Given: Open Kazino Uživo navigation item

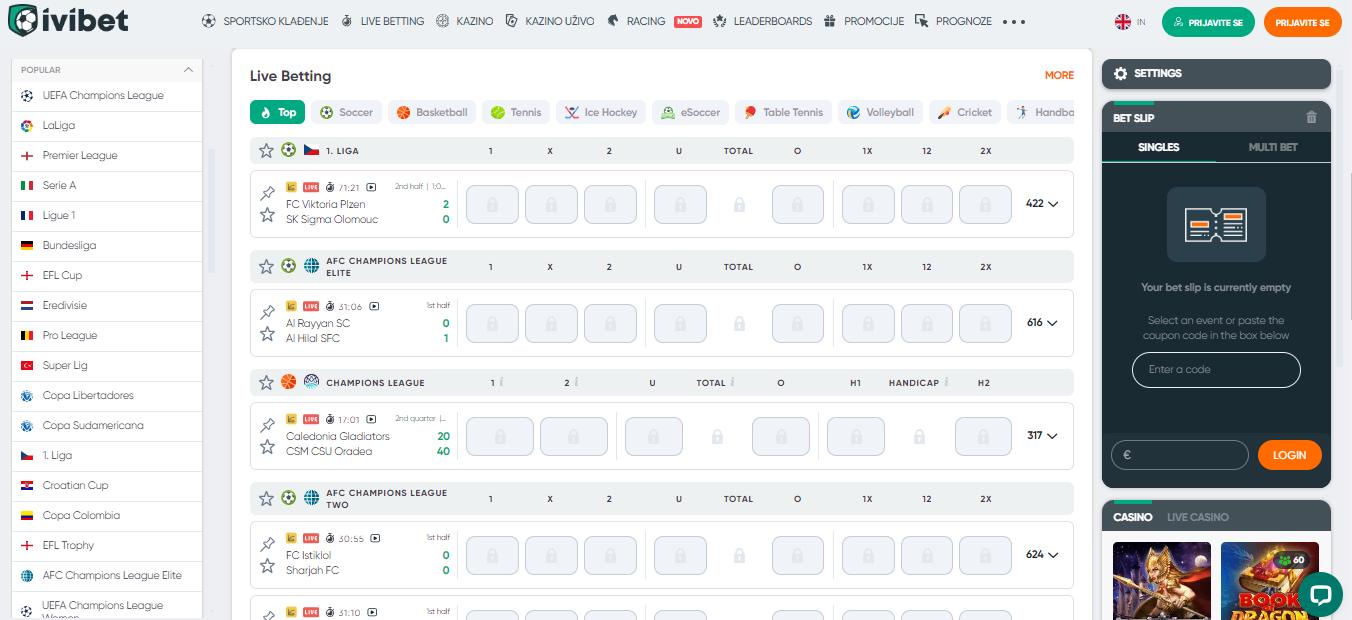Looking at the screenshot, I should (x=549, y=21).
